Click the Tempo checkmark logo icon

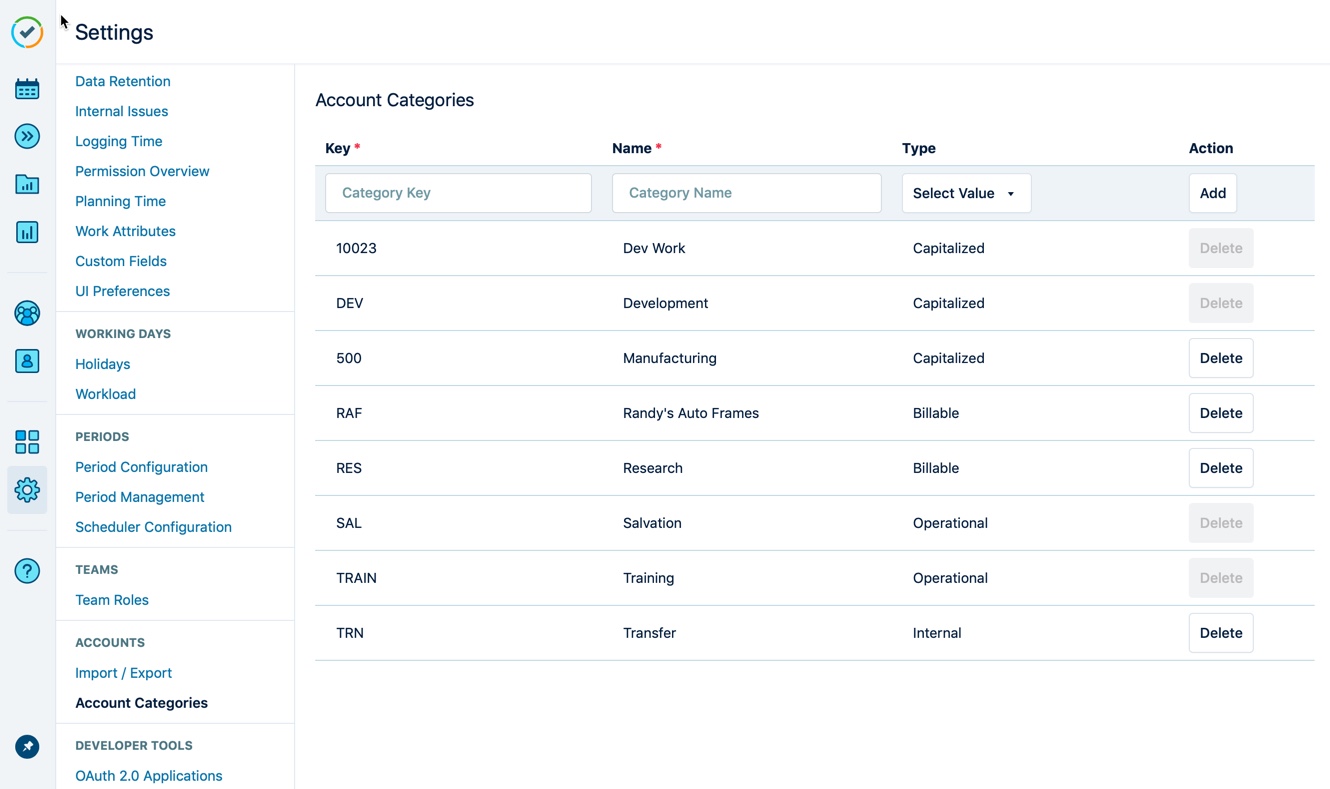[x=27, y=32]
